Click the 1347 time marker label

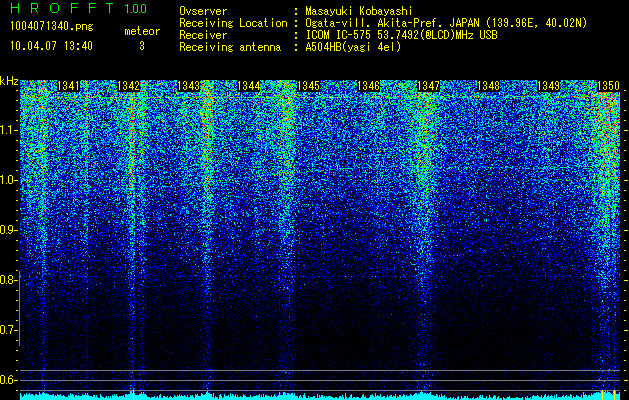coord(428,86)
